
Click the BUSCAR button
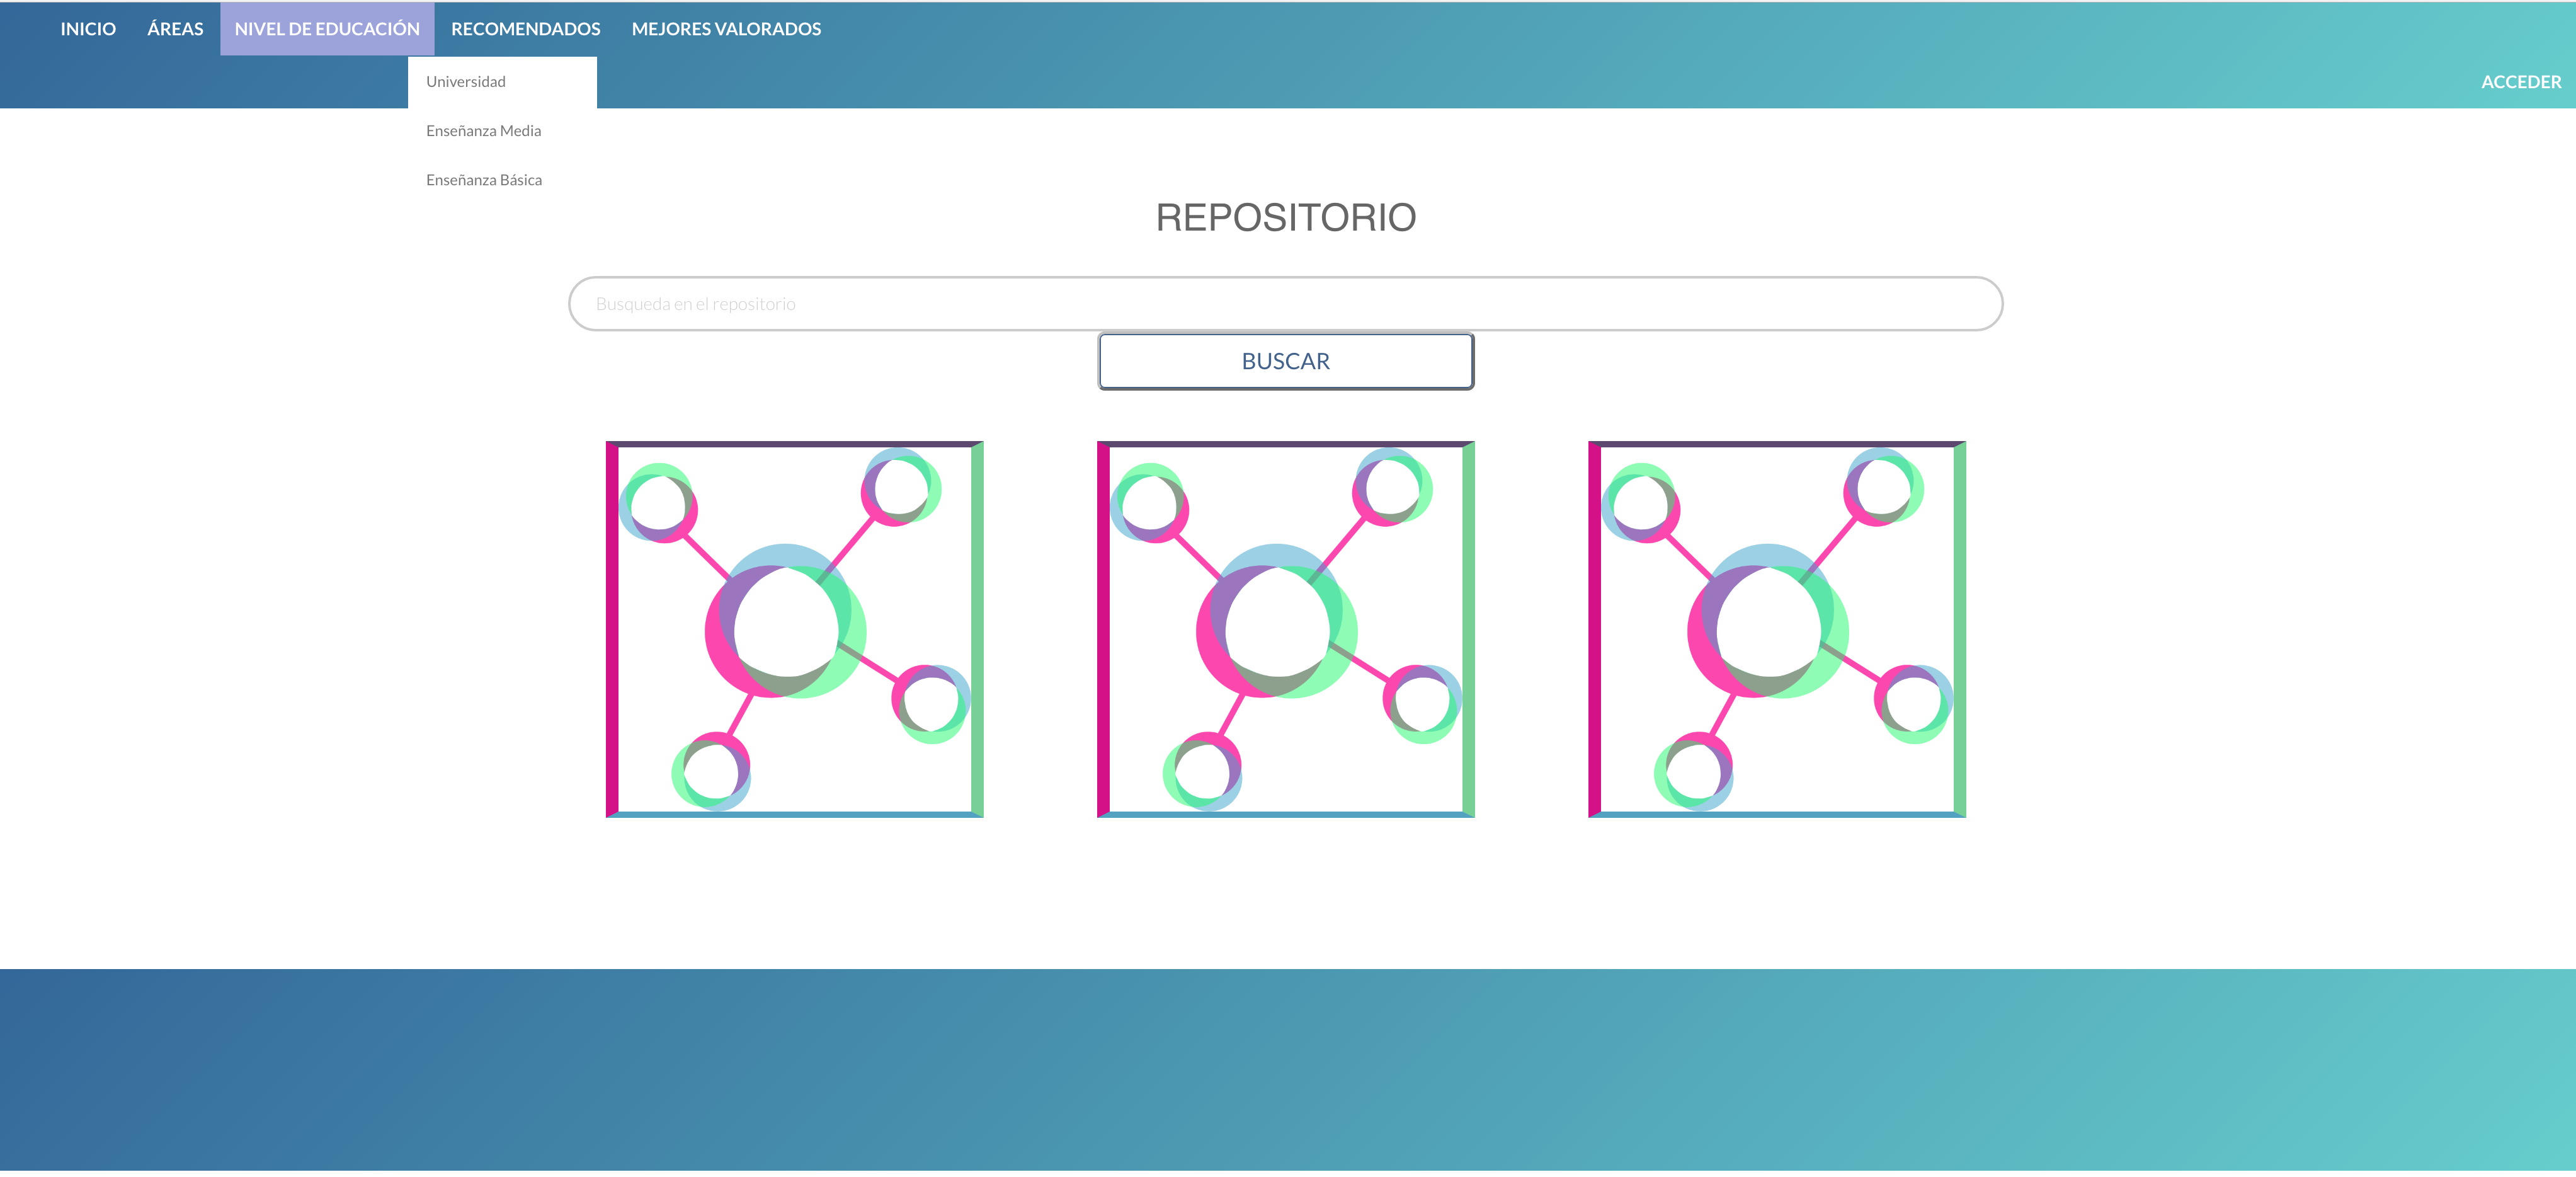1285,361
